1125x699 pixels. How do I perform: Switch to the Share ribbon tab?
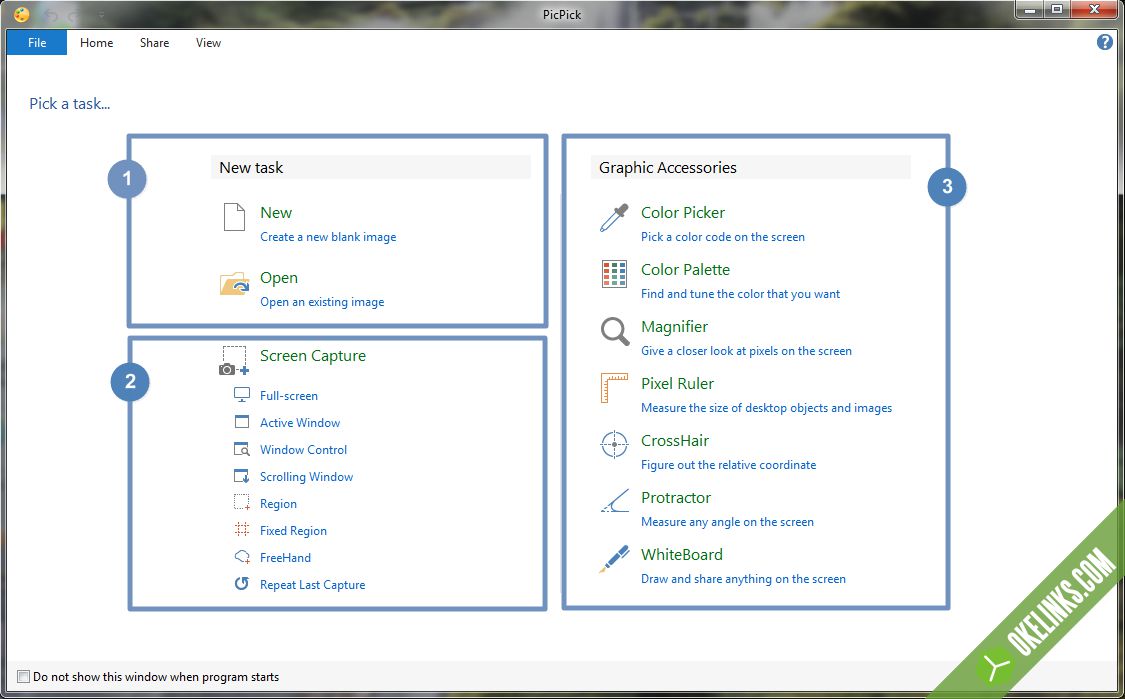154,42
